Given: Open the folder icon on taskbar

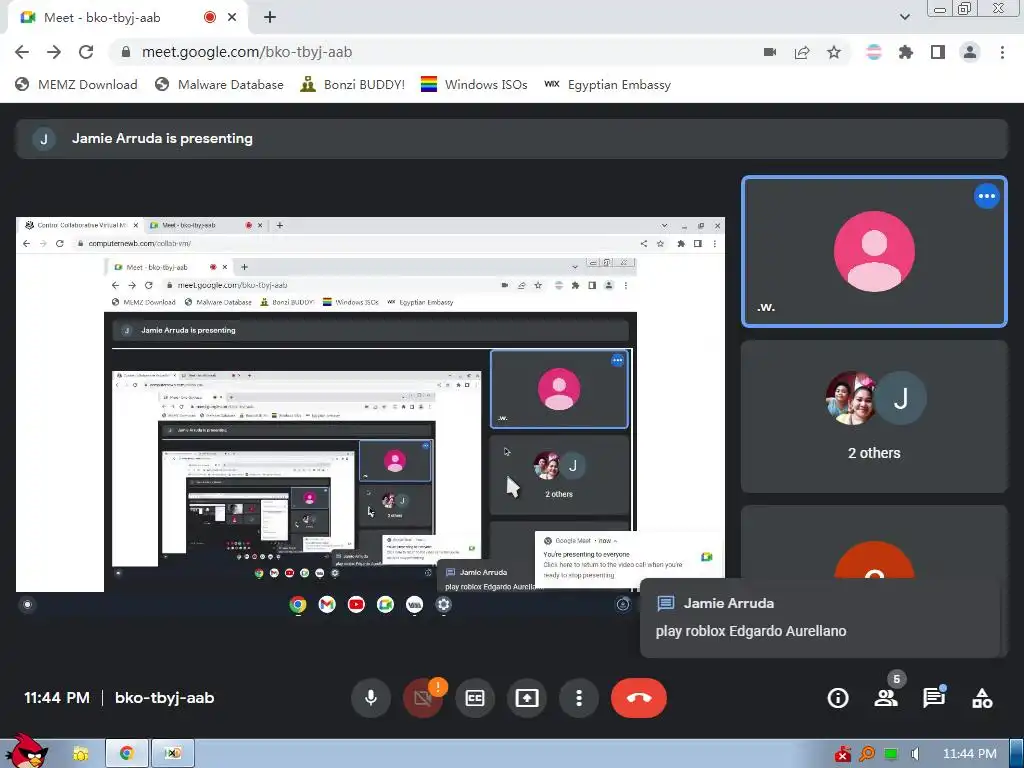Looking at the screenshot, I should coord(80,754).
